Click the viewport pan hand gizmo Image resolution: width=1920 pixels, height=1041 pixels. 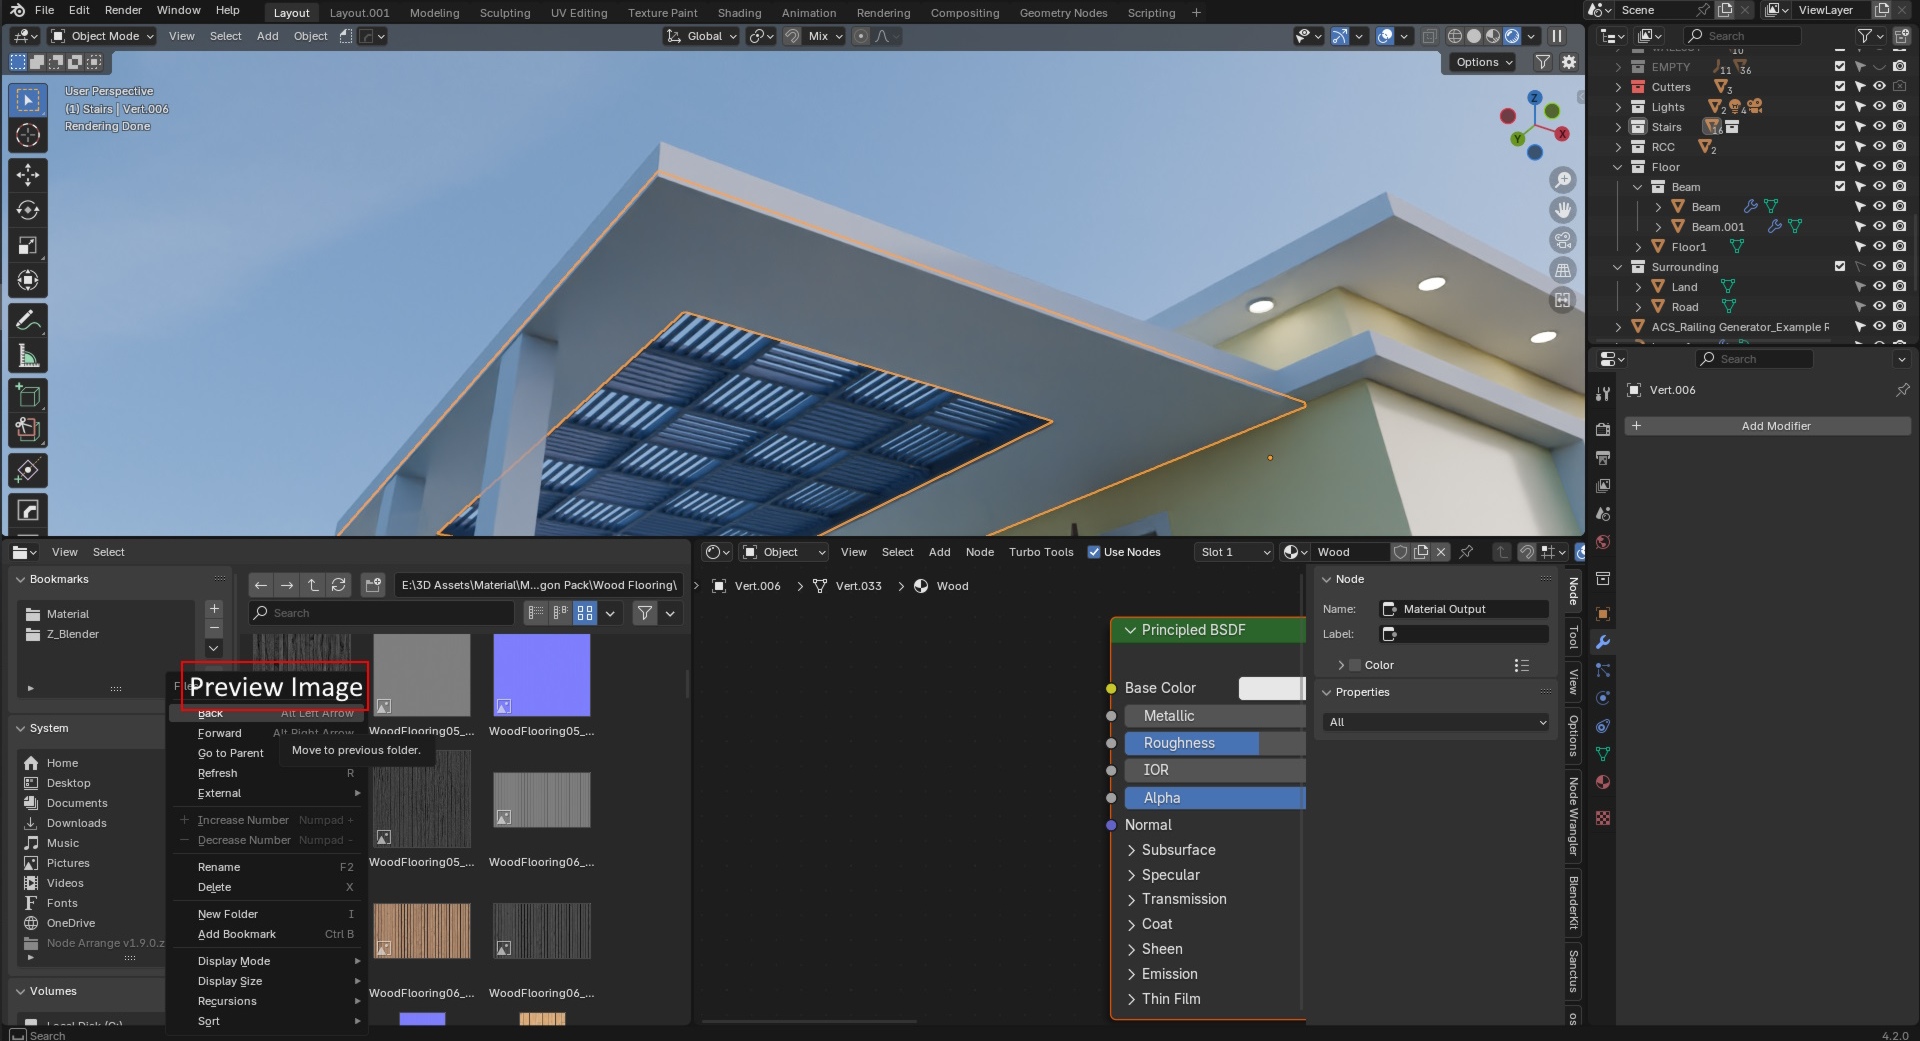(1562, 210)
